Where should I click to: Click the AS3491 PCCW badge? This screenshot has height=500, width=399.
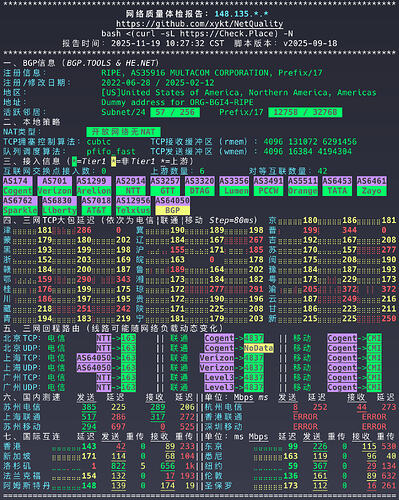coord(268,186)
